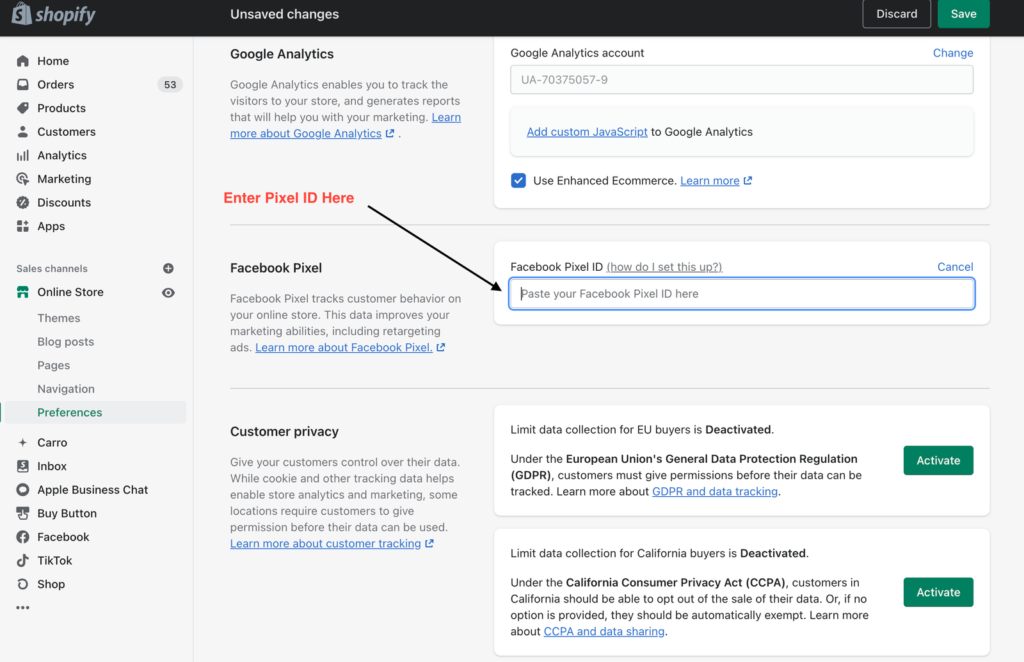The height and width of the screenshot is (662, 1024).
Task: Click the Save button
Action: (x=963, y=14)
